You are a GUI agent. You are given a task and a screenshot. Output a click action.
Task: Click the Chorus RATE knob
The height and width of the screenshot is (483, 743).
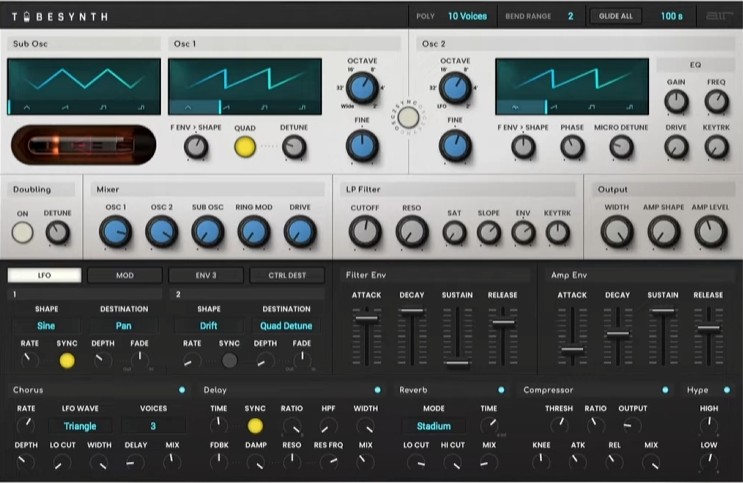tap(26, 425)
